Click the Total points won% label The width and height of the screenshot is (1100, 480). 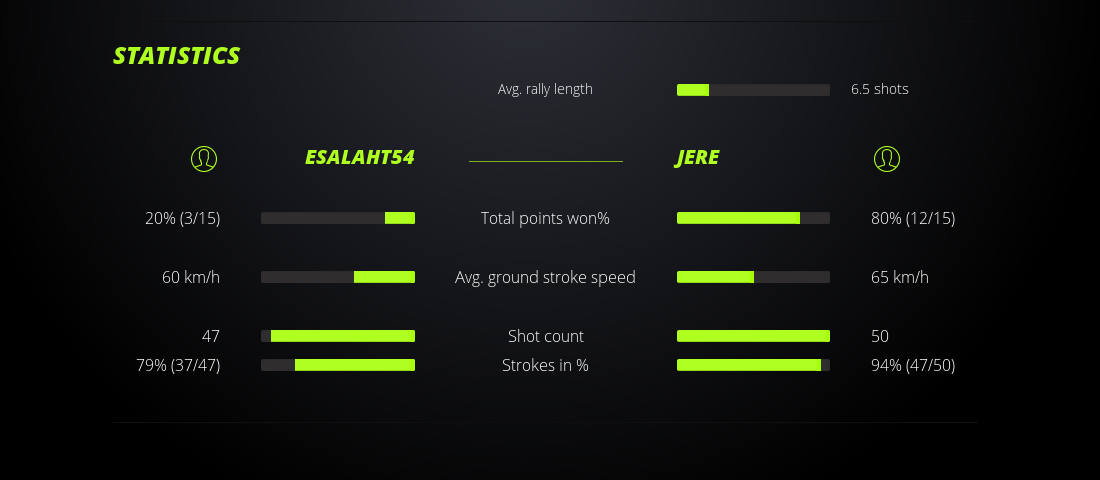click(x=545, y=218)
